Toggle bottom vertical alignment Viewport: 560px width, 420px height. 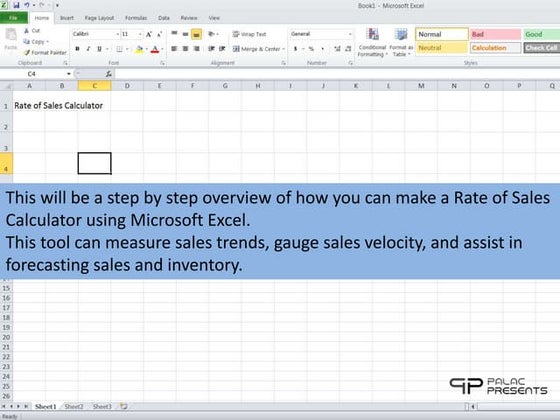click(196, 34)
